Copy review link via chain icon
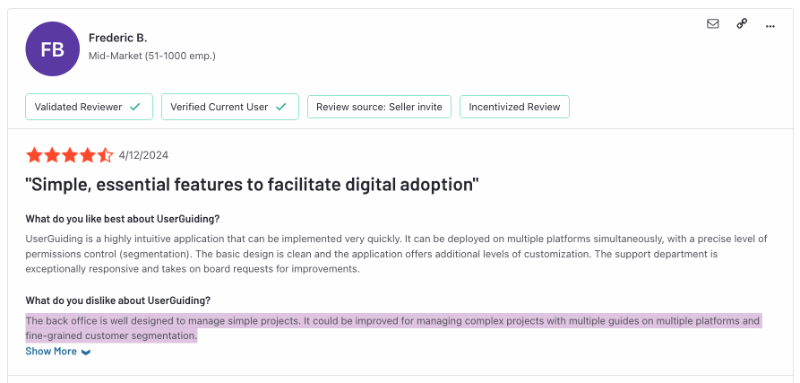This screenshot has width=800, height=383. (x=742, y=23)
